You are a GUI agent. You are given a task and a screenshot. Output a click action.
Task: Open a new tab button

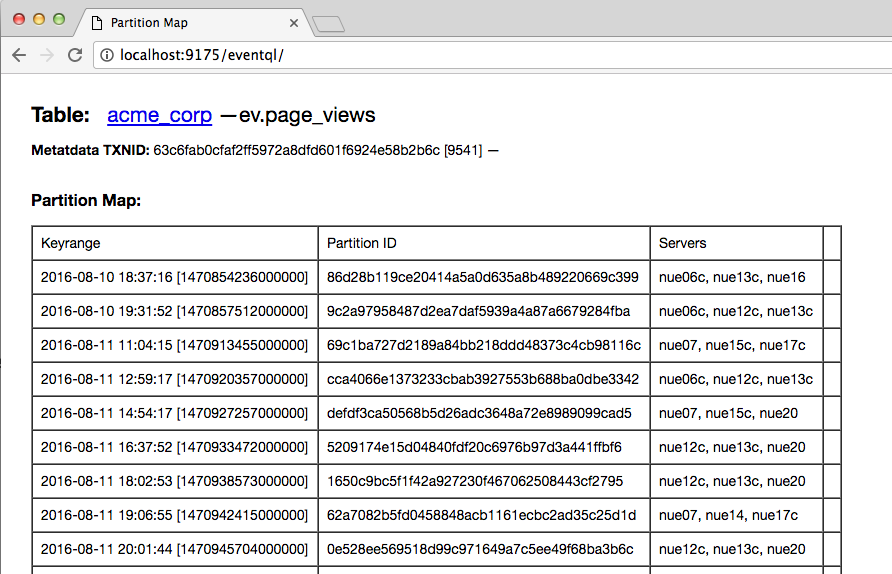tap(328, 24)
